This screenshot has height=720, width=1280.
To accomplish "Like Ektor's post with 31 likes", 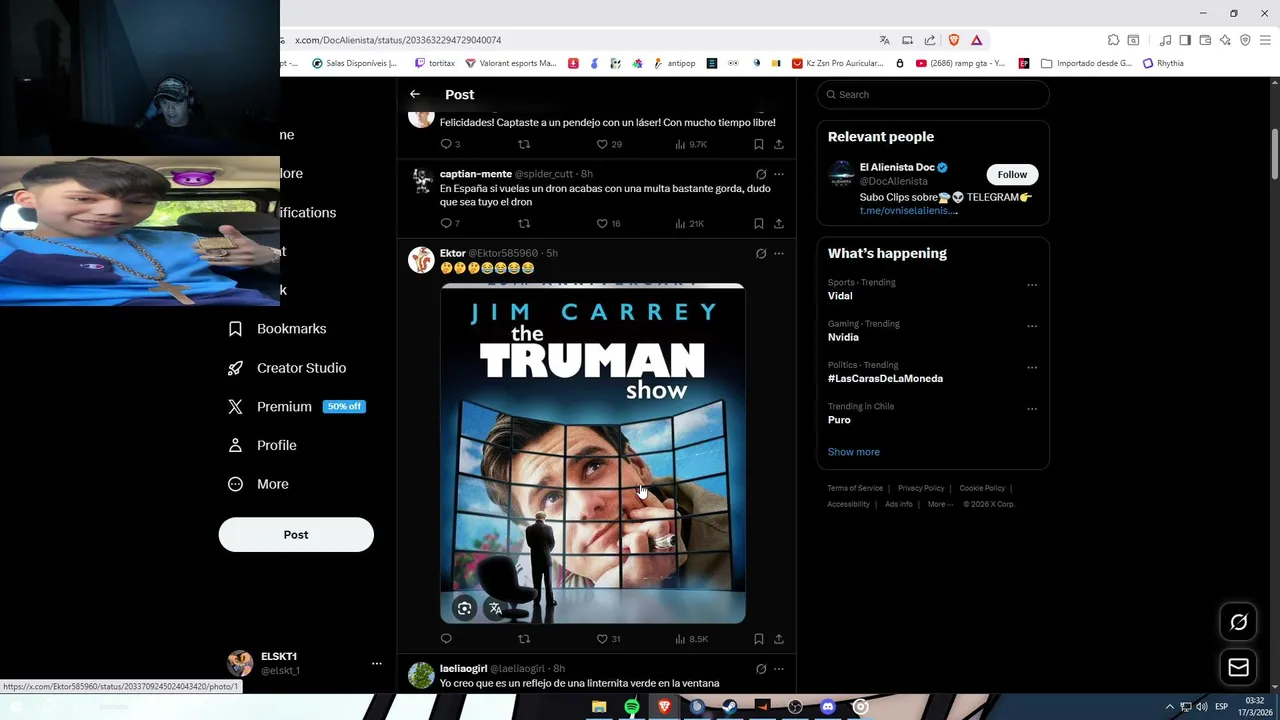I will (x=609, y=639).
